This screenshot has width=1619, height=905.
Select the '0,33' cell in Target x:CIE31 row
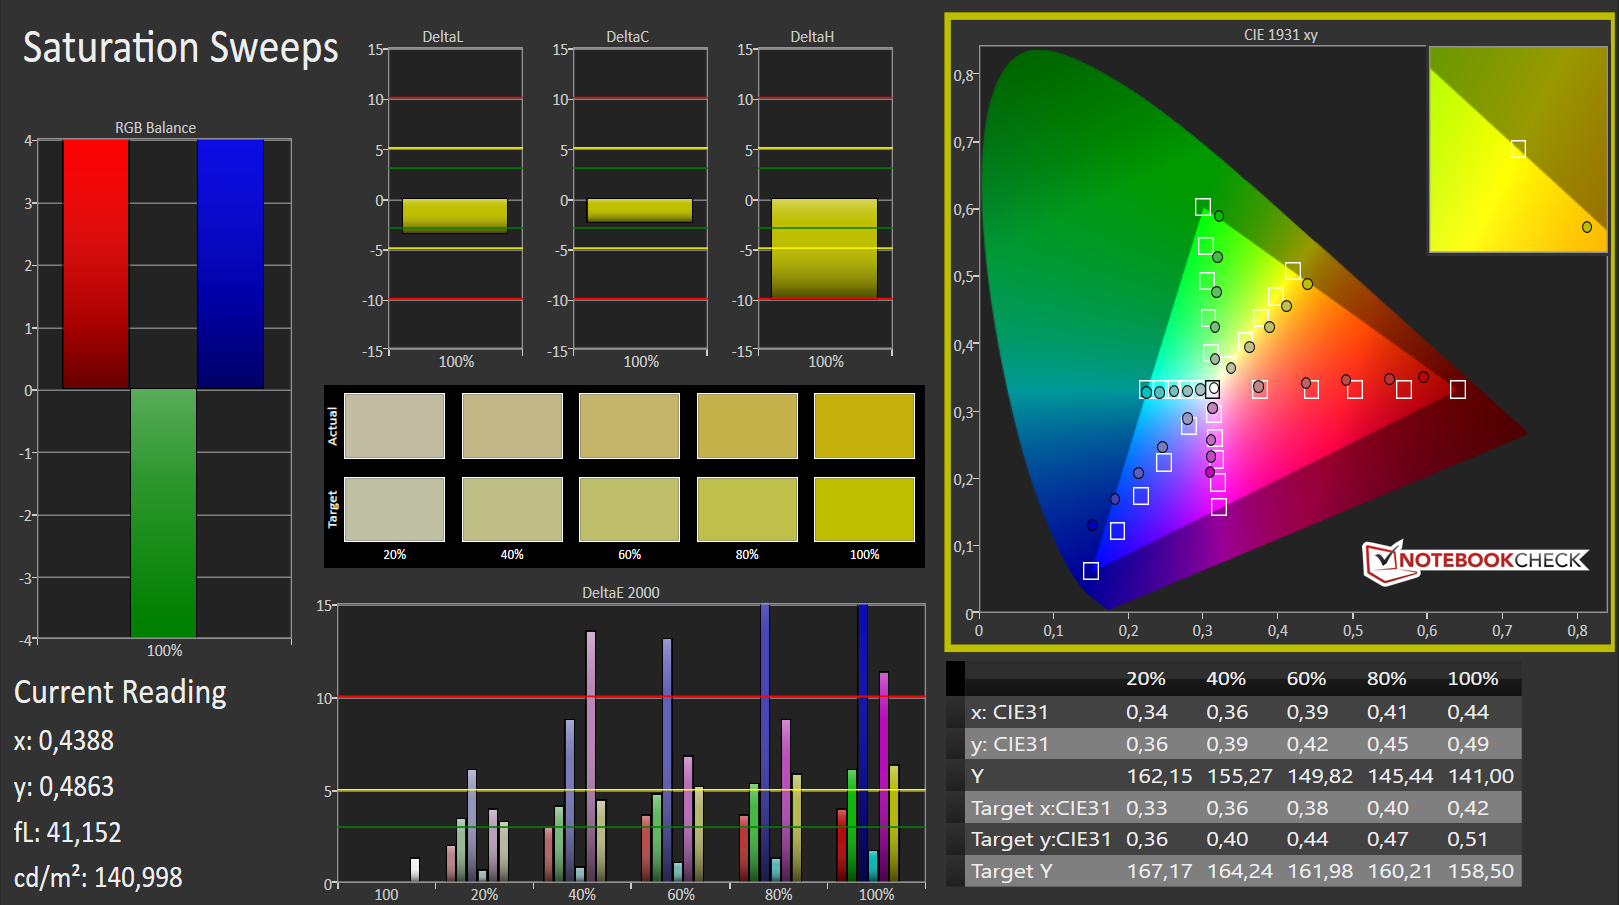tap(1146, 808)
